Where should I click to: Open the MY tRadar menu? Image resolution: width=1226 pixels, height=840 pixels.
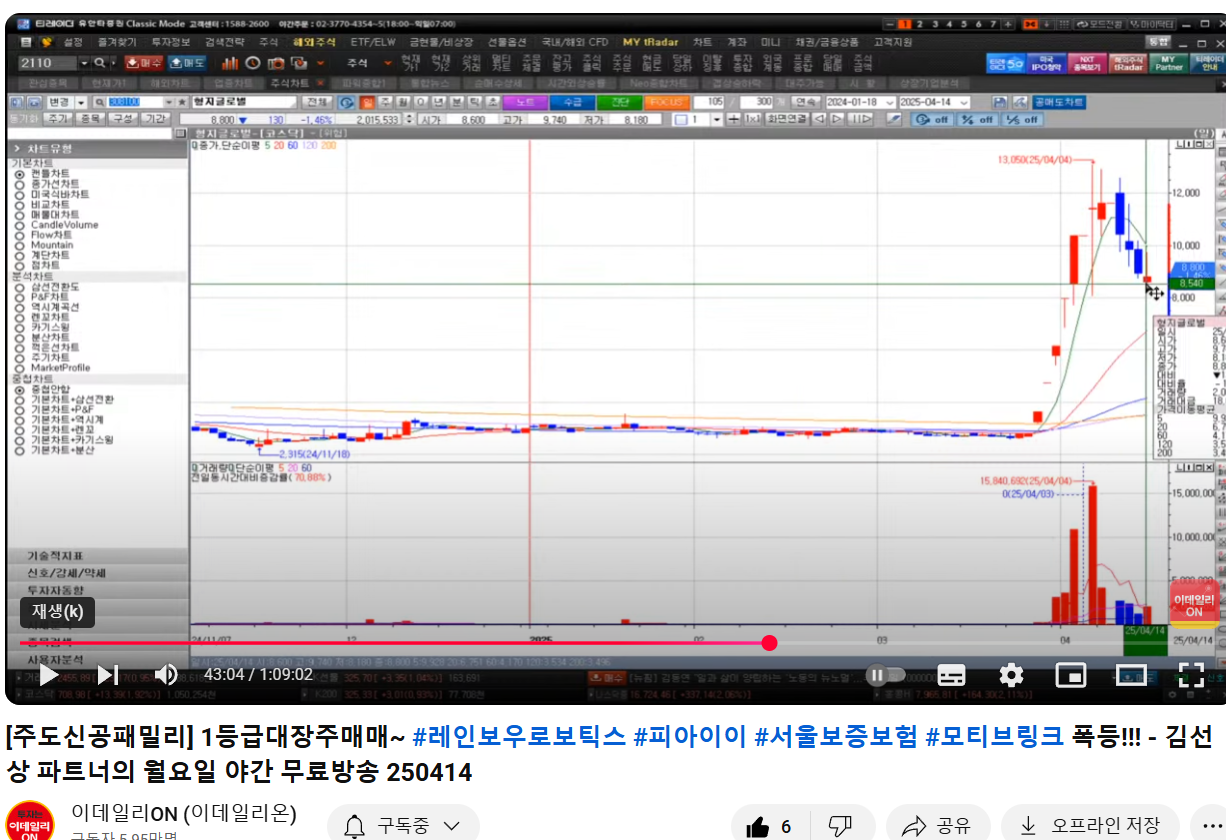652,42
